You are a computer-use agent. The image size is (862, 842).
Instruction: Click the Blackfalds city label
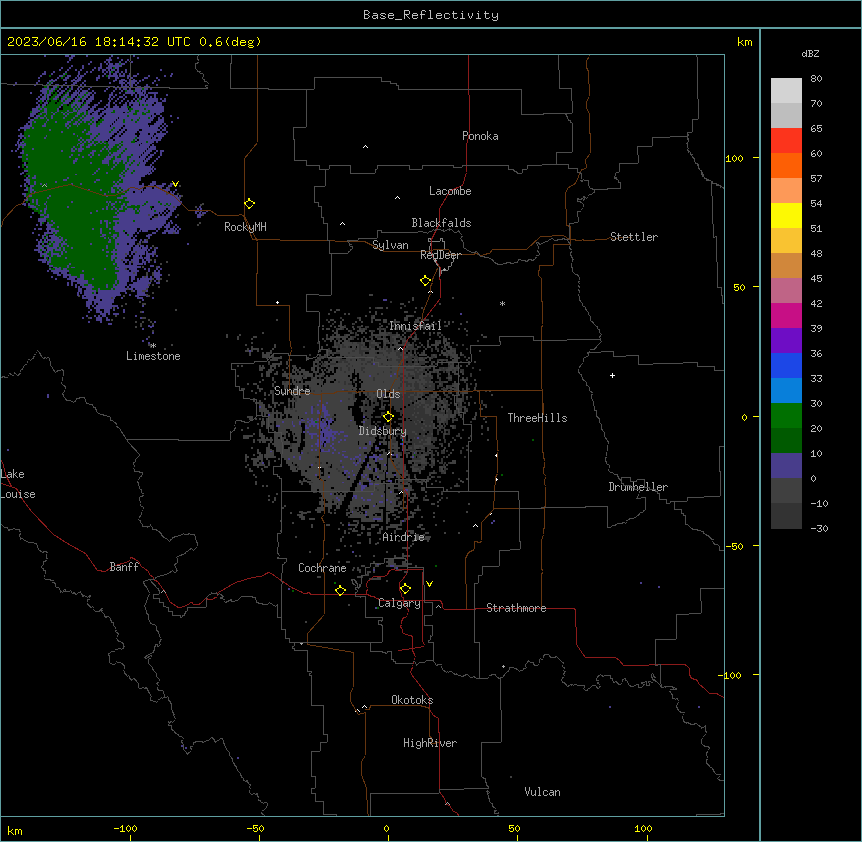tap(441, 223)
